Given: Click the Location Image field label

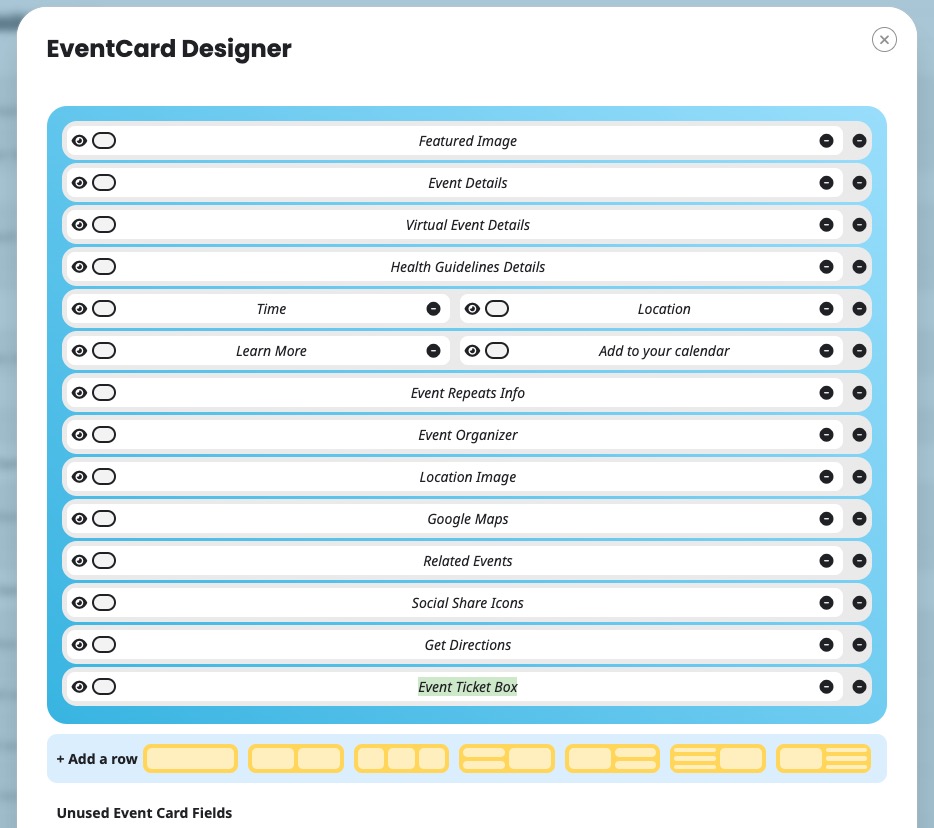Looking at the screenshot, I should tap(468, 477).
